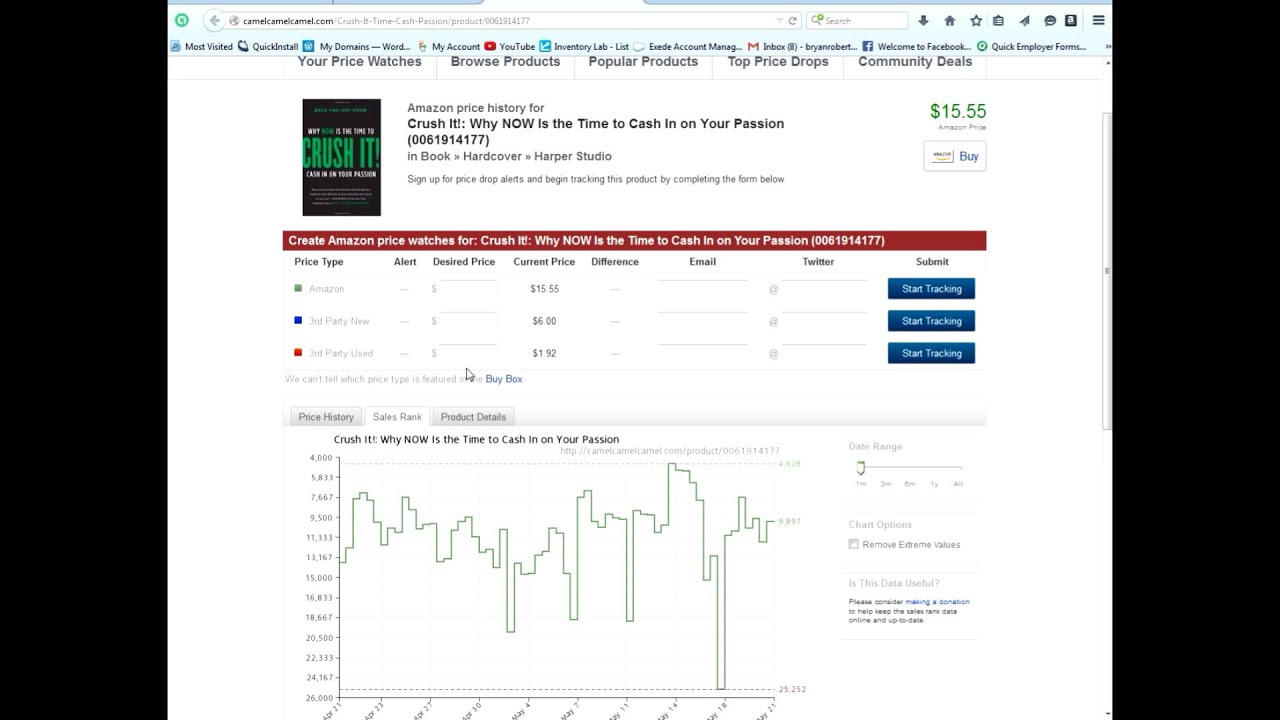Click the page vertical scrollbar thumb

[1106, 272]
